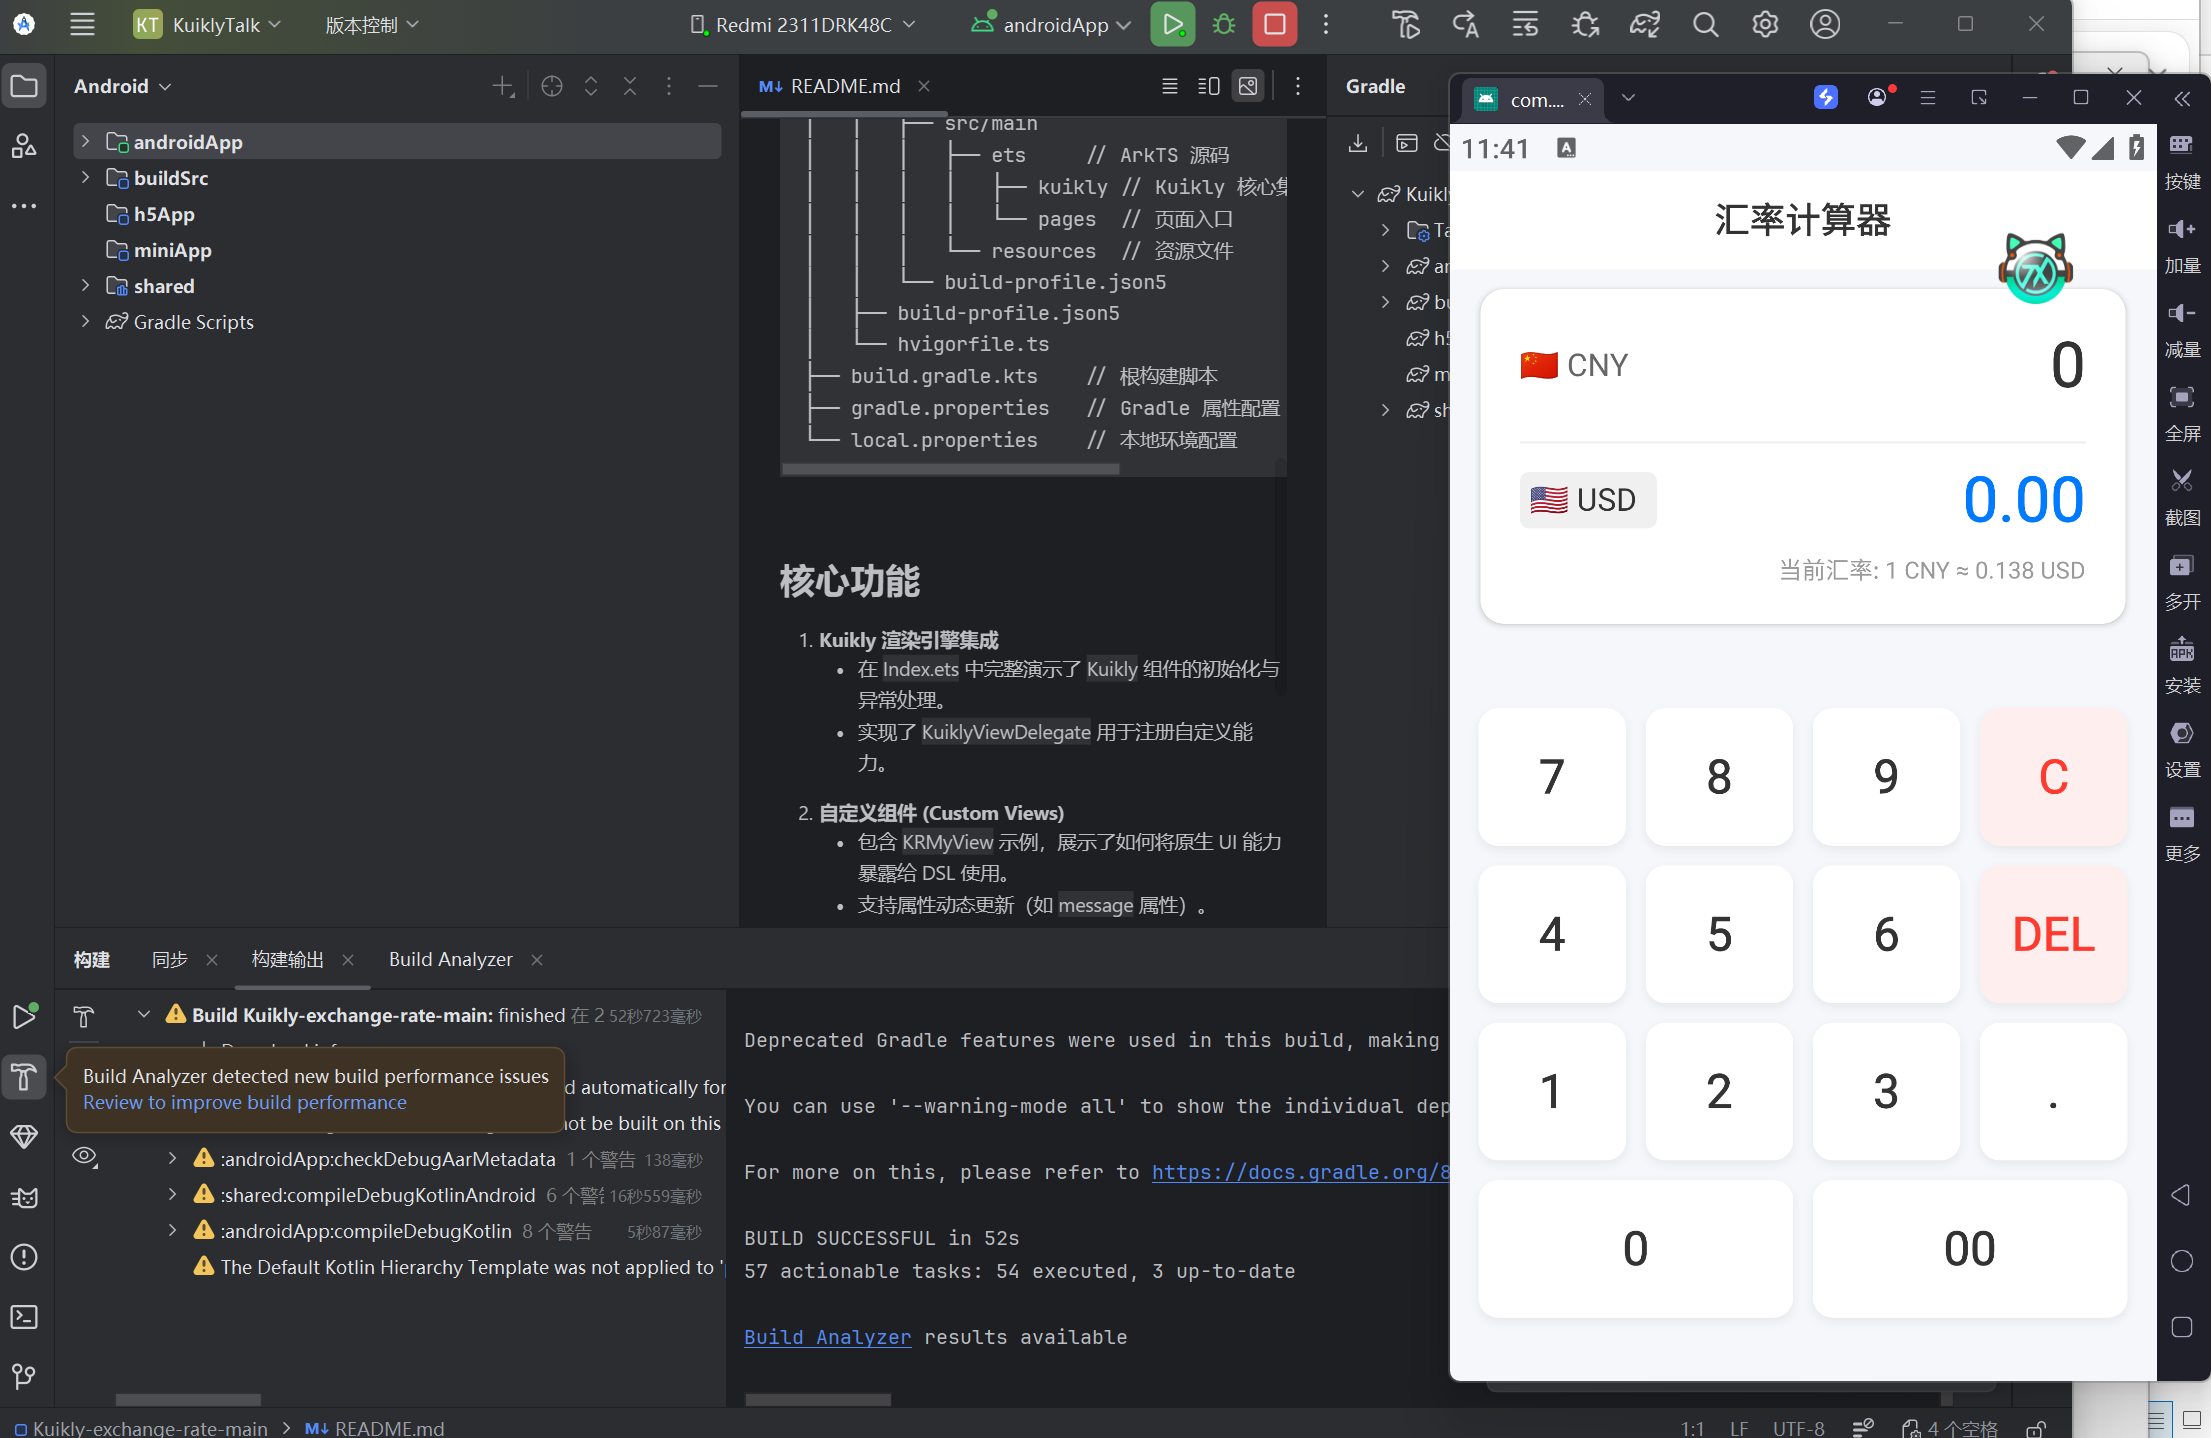The image size is (2211, 1438).
Task: Open the Git branch tool window icon
Action: [x=24, y=1377]
